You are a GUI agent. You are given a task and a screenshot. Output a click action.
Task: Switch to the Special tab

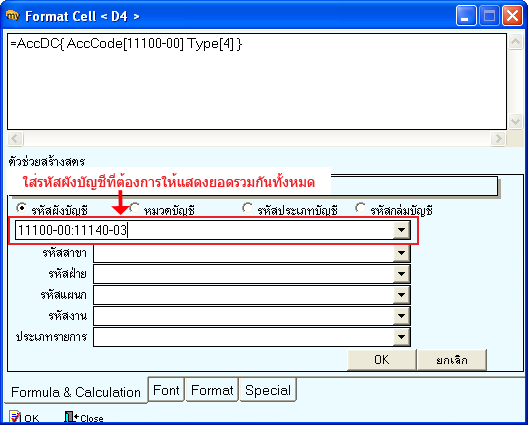coord(268,390)
